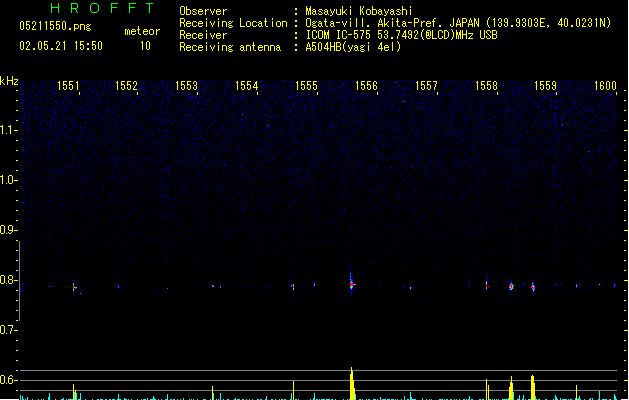This screenshot has width=629, height=400.
Task: Click time marker 1552
Action: (x=126, y=86)
